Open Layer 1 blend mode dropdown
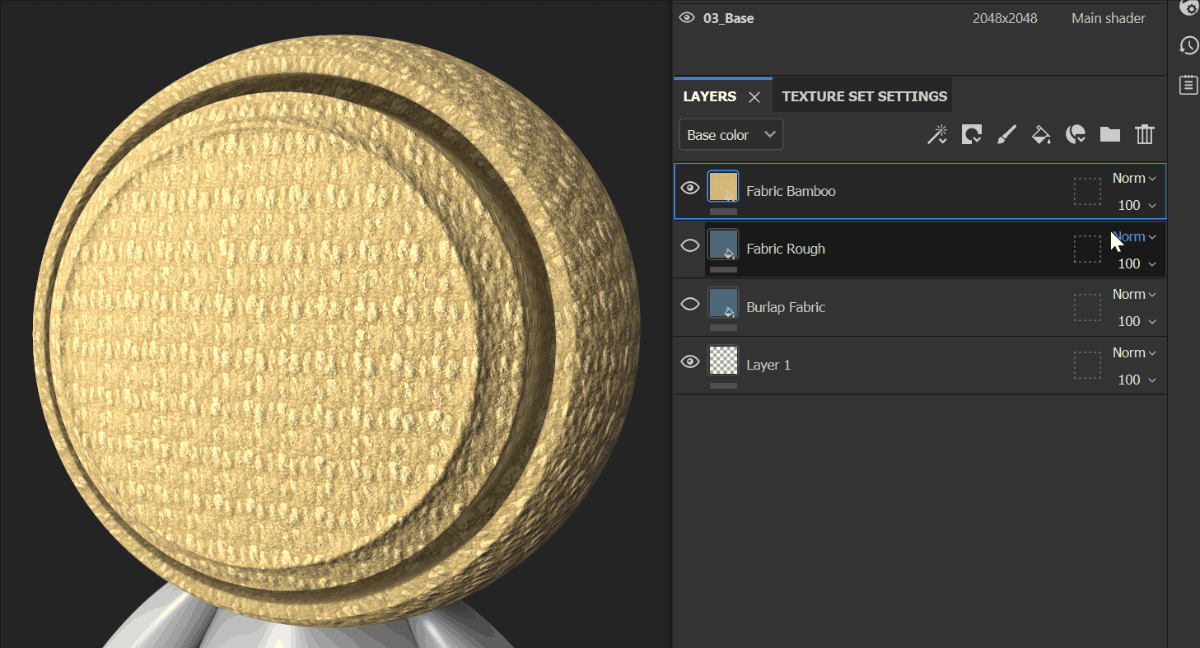The width and height of the screenshot is (1200, 648). click(1134, 353)
